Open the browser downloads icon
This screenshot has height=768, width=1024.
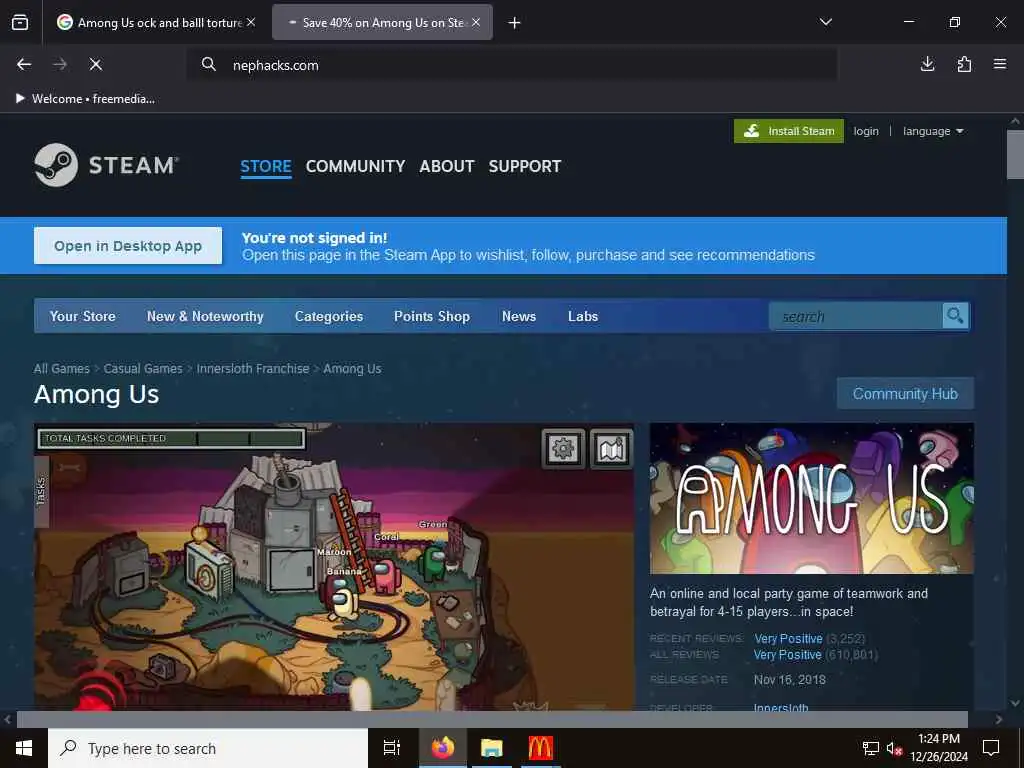click(927, 64)
